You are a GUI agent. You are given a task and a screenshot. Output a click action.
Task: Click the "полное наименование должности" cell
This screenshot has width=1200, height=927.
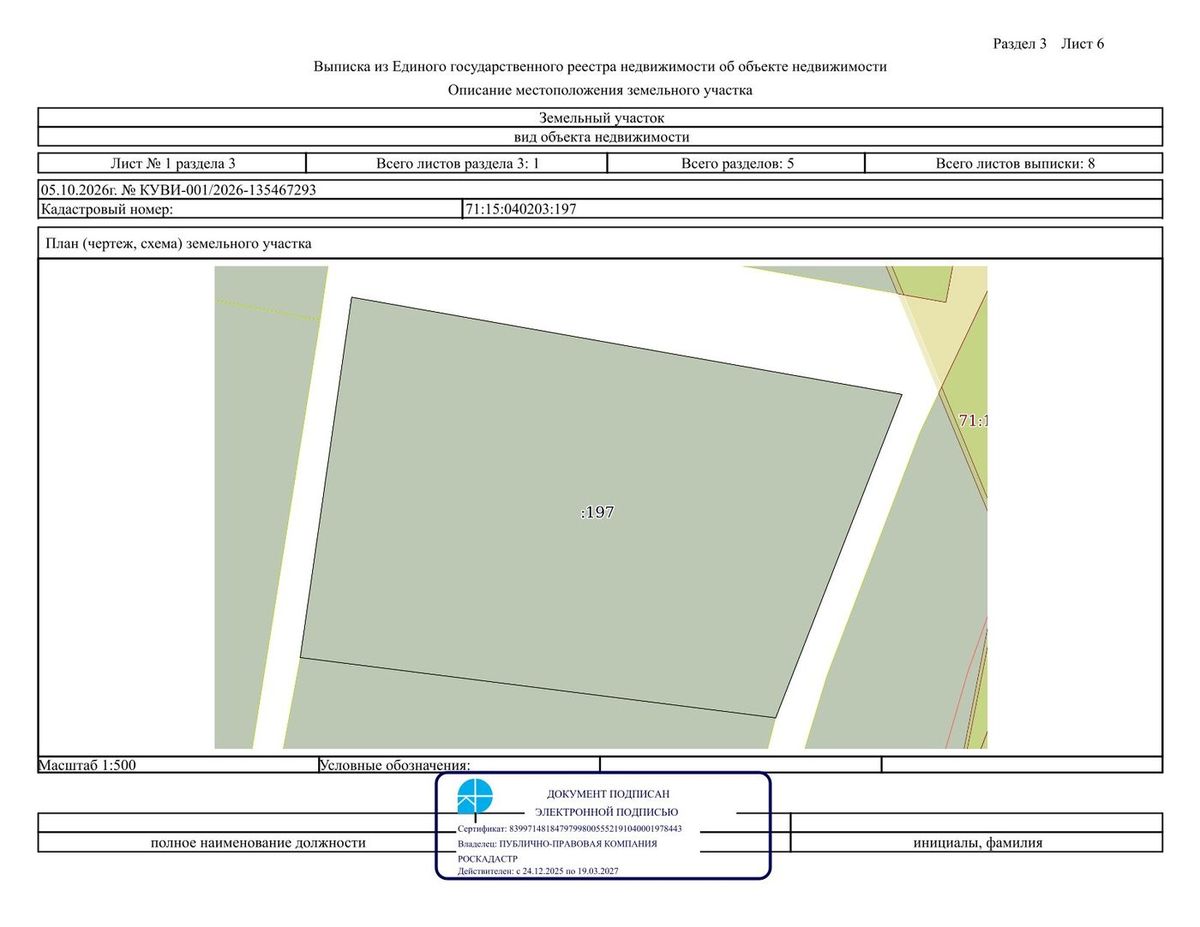[x=258, y=843]
